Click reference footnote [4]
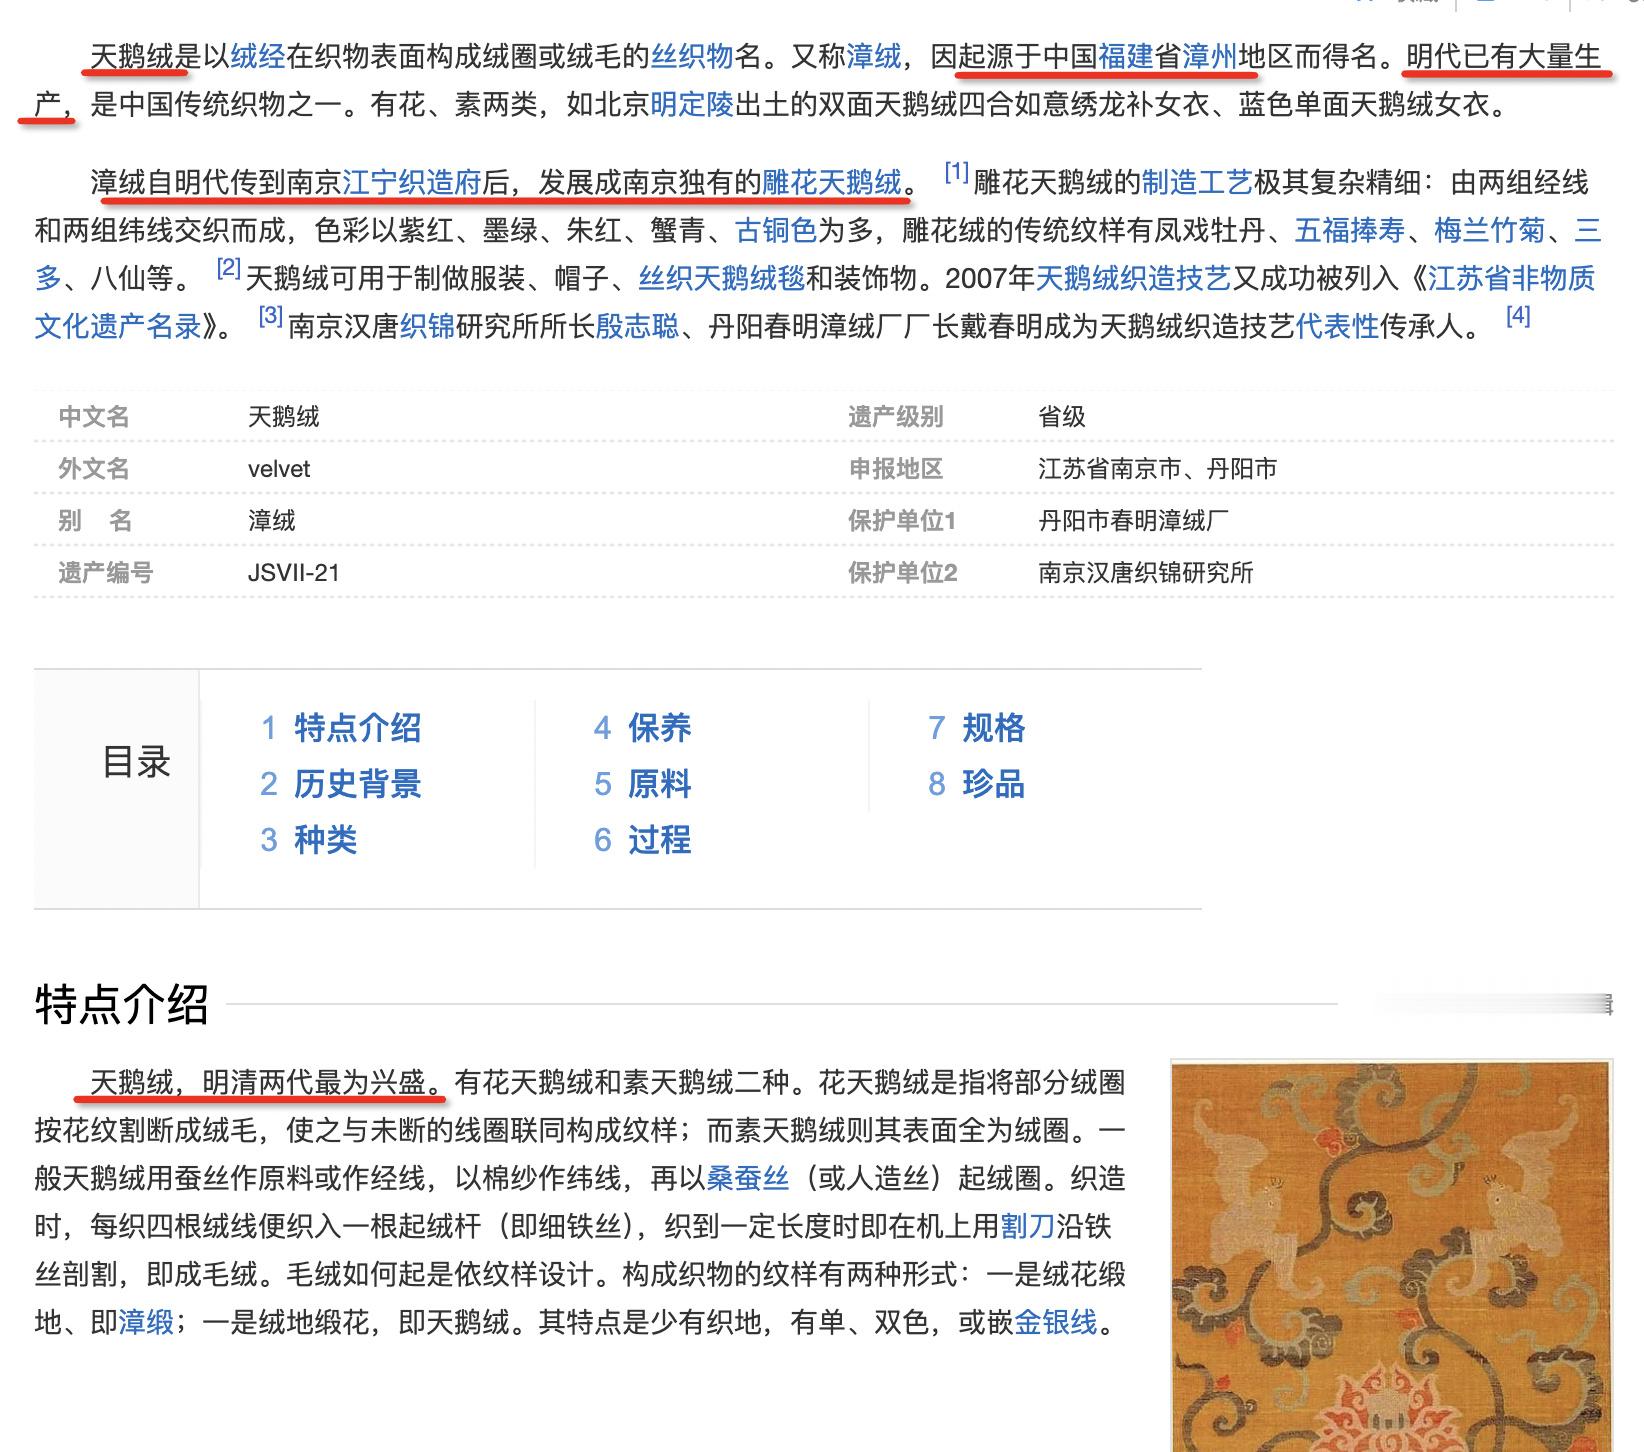Screen dimensions: 1644x1452 [x=1518, y=316]
